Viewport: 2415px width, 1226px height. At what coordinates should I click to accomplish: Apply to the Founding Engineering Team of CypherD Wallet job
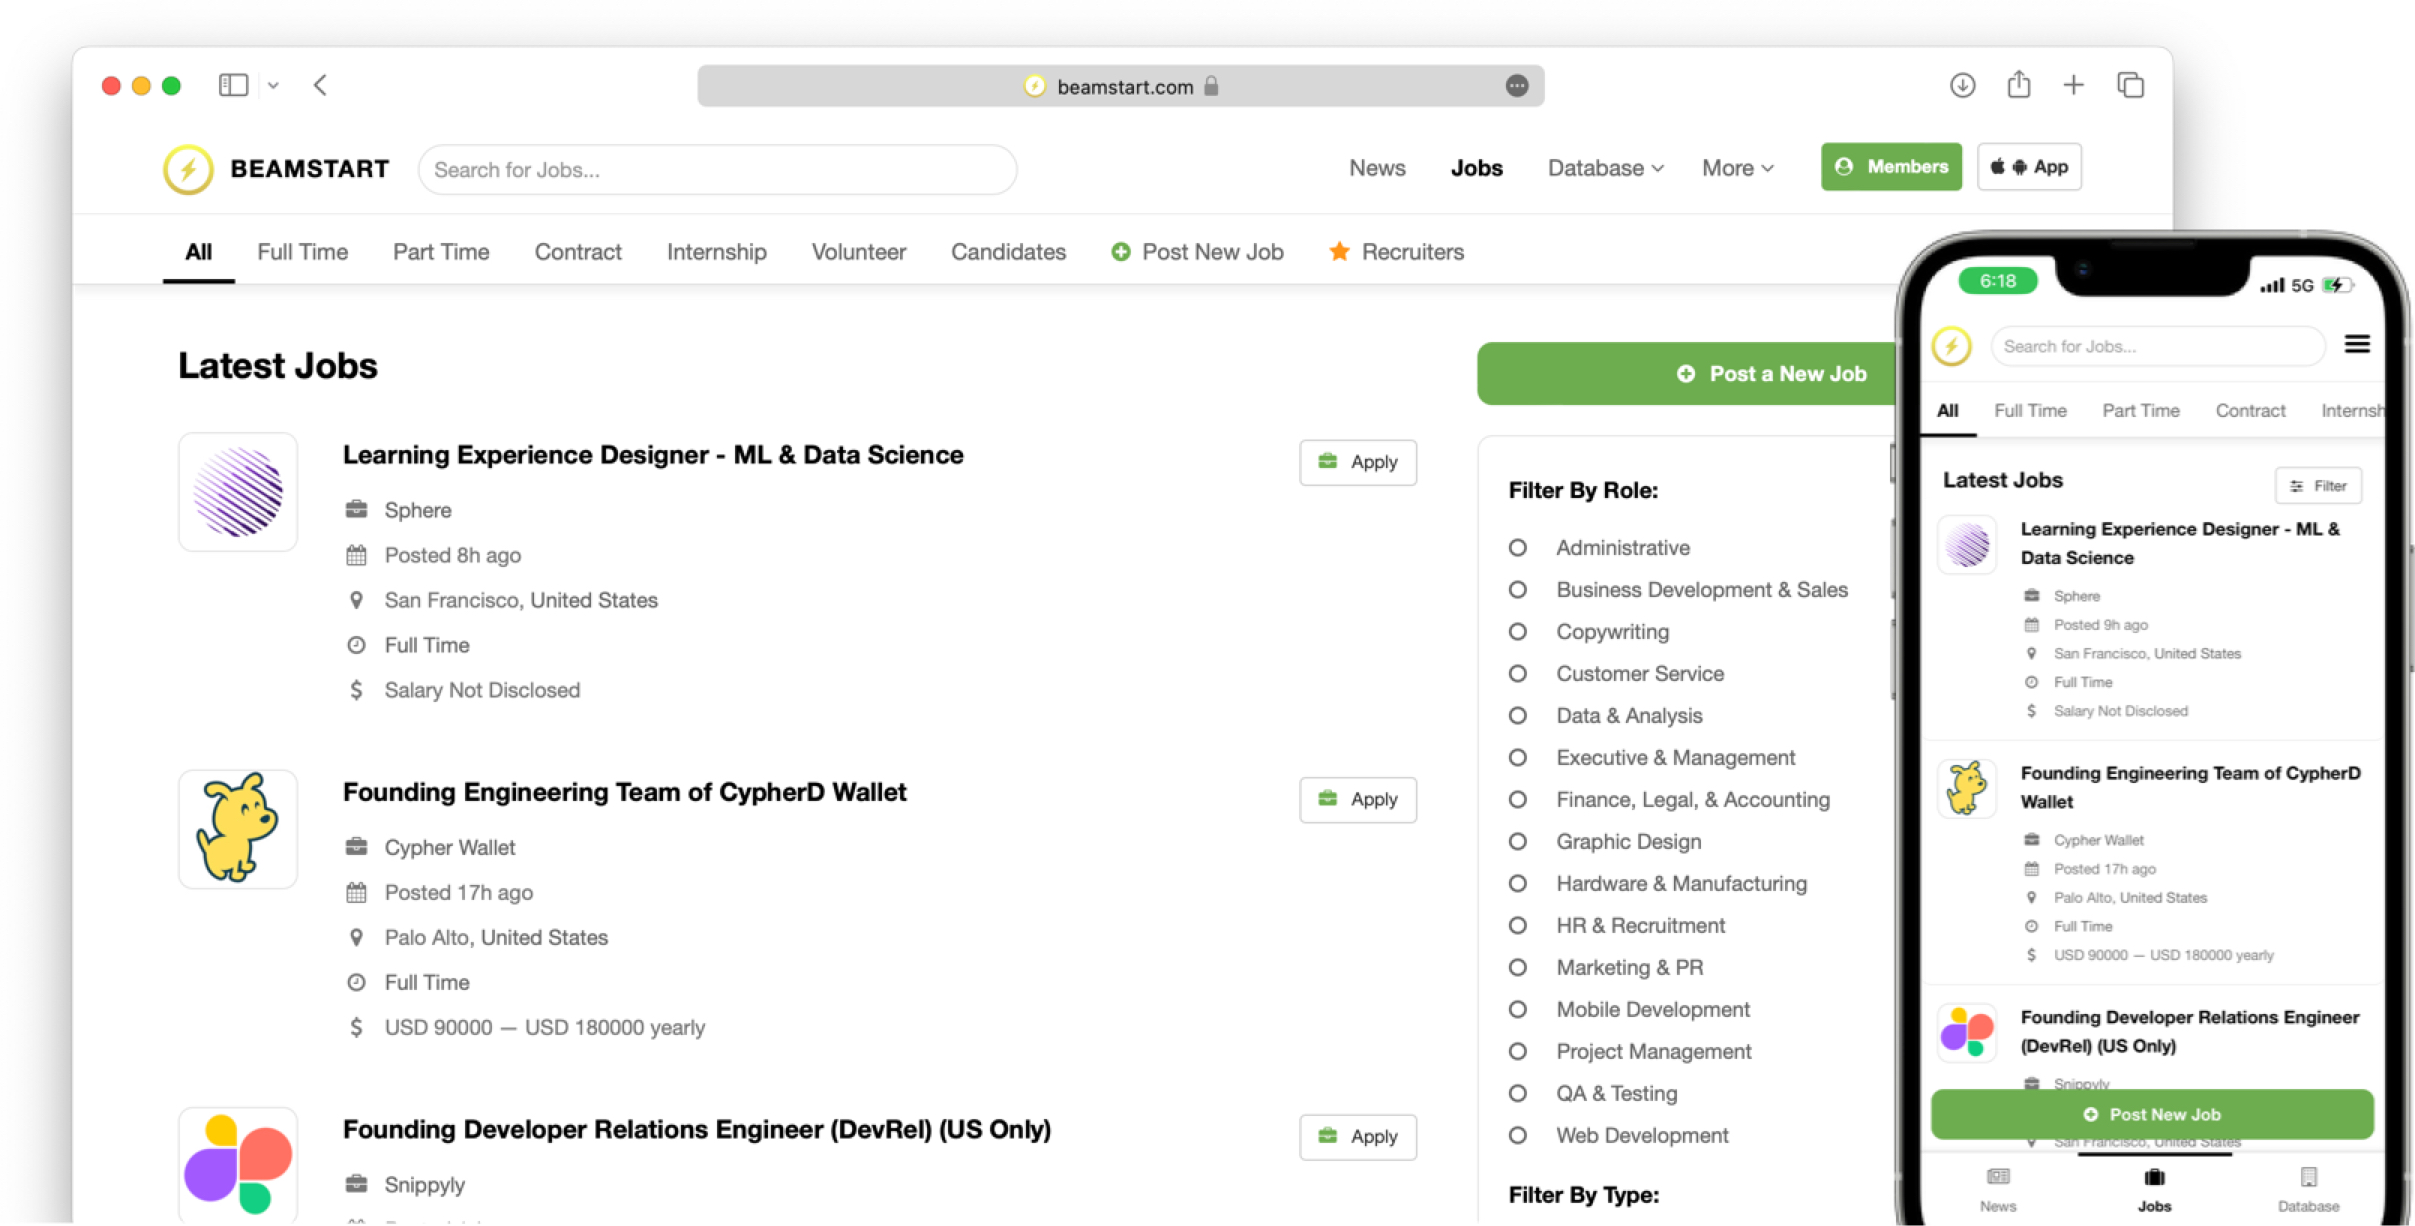tap(1357, 799)
